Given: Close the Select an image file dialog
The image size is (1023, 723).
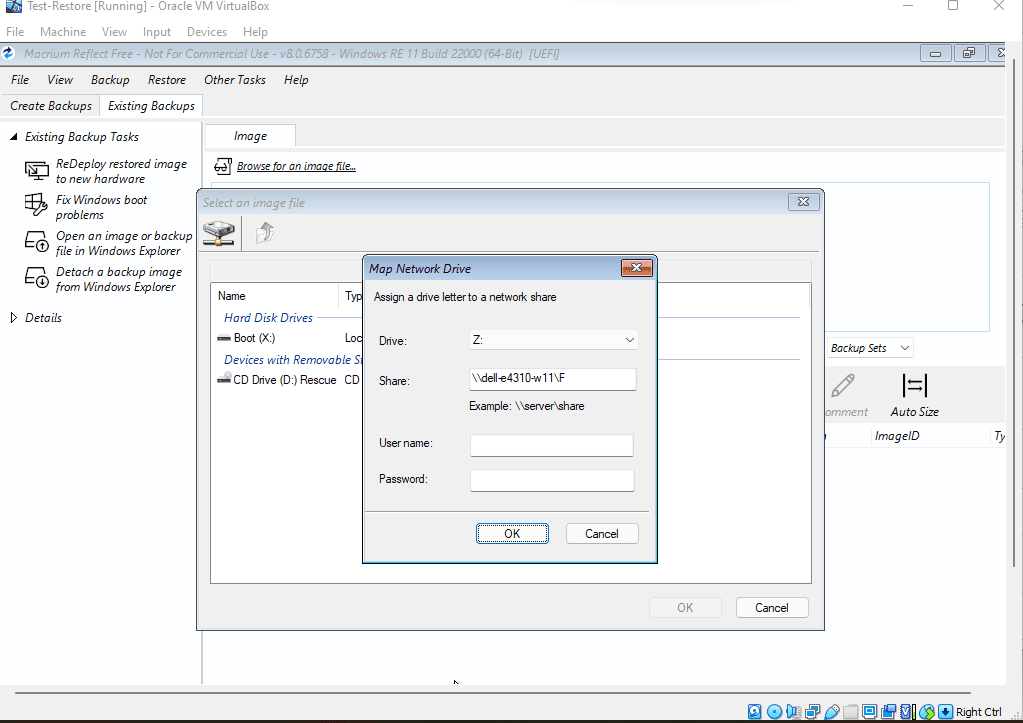Looking at the screenshot, I should 803,202.
